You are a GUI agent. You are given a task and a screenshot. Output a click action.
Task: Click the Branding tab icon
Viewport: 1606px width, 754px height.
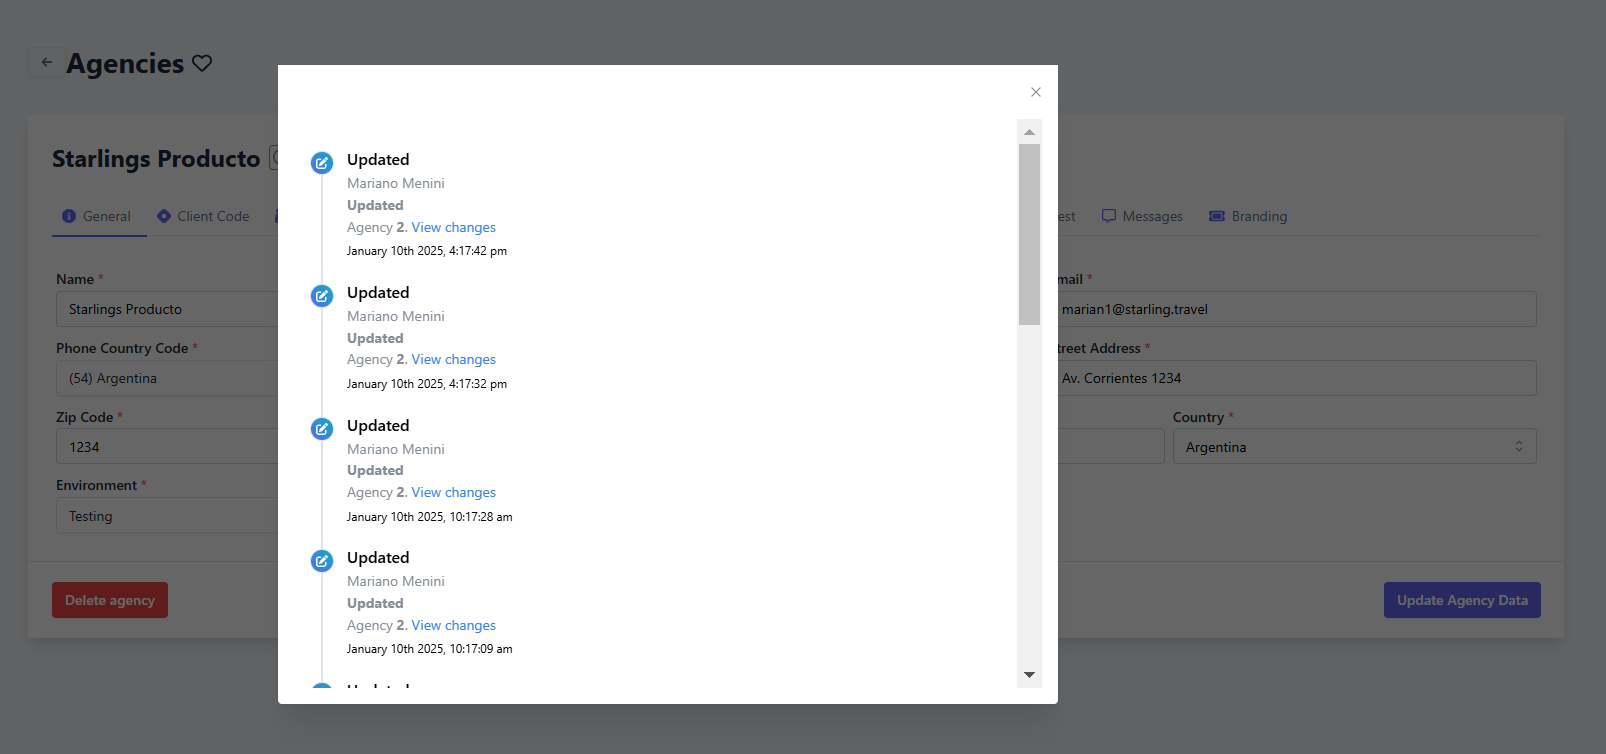tap(1216, 216)
